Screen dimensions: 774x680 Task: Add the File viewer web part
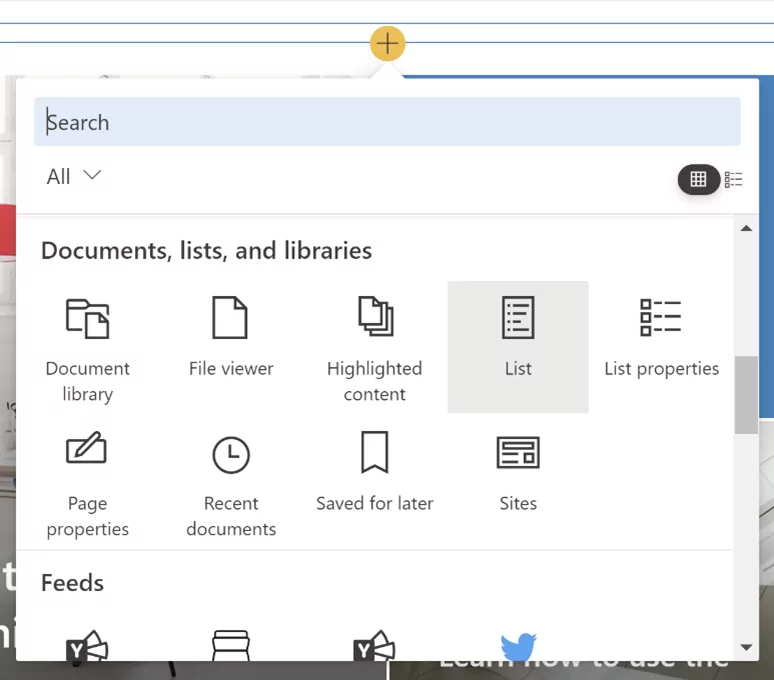231,347
